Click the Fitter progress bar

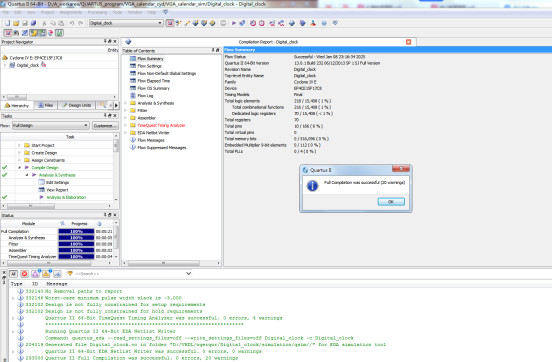(x=76, y=244)
